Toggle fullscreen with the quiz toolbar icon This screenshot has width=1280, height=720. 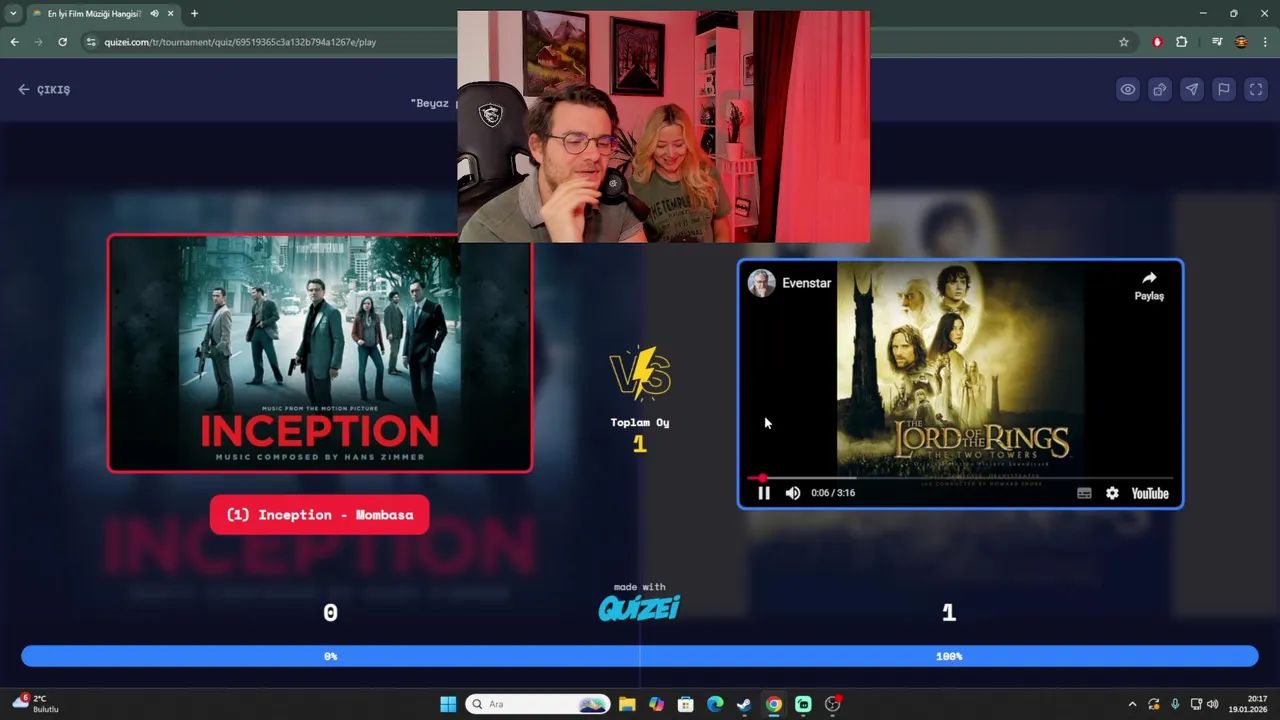click(x=1255, y=89)
